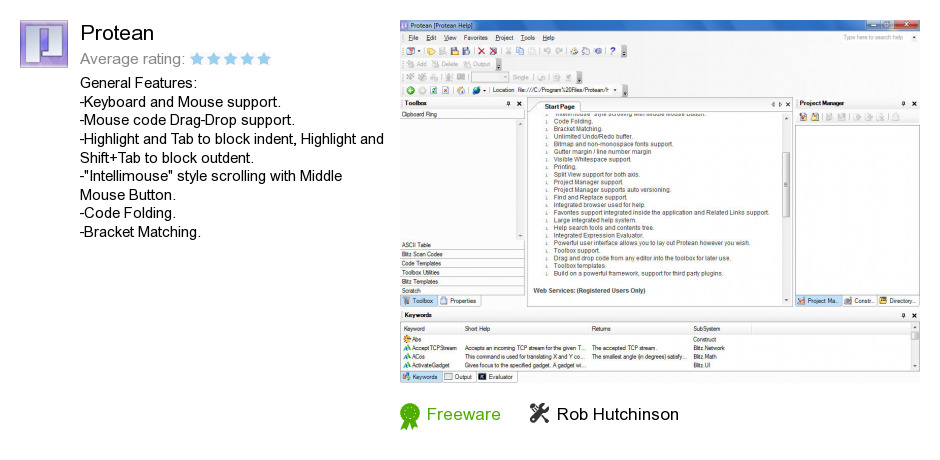Switch to the Output tab
The image size is (940, 460).
(x=459, y=377)
